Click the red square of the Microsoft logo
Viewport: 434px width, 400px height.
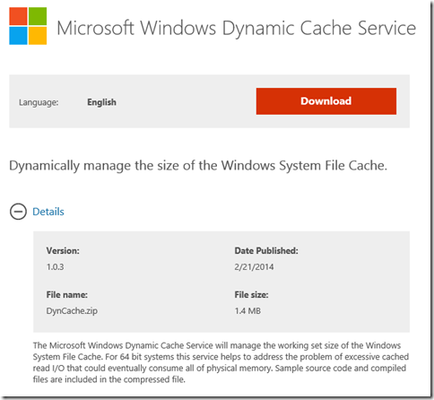18,16
